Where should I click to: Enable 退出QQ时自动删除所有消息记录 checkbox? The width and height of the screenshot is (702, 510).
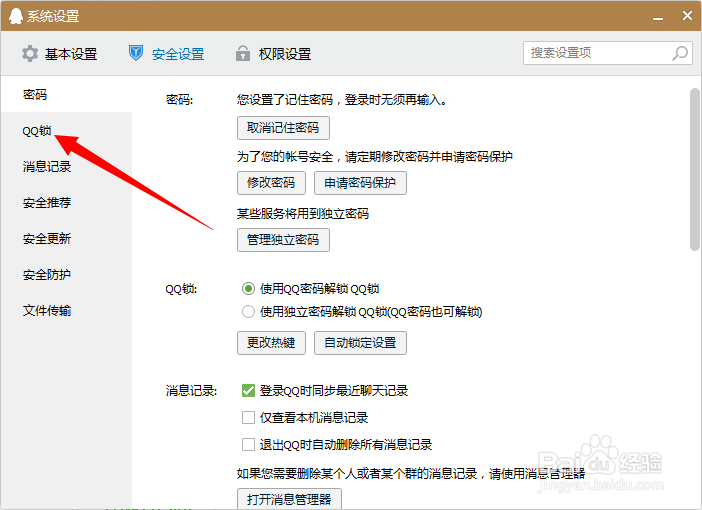(248, 444)
